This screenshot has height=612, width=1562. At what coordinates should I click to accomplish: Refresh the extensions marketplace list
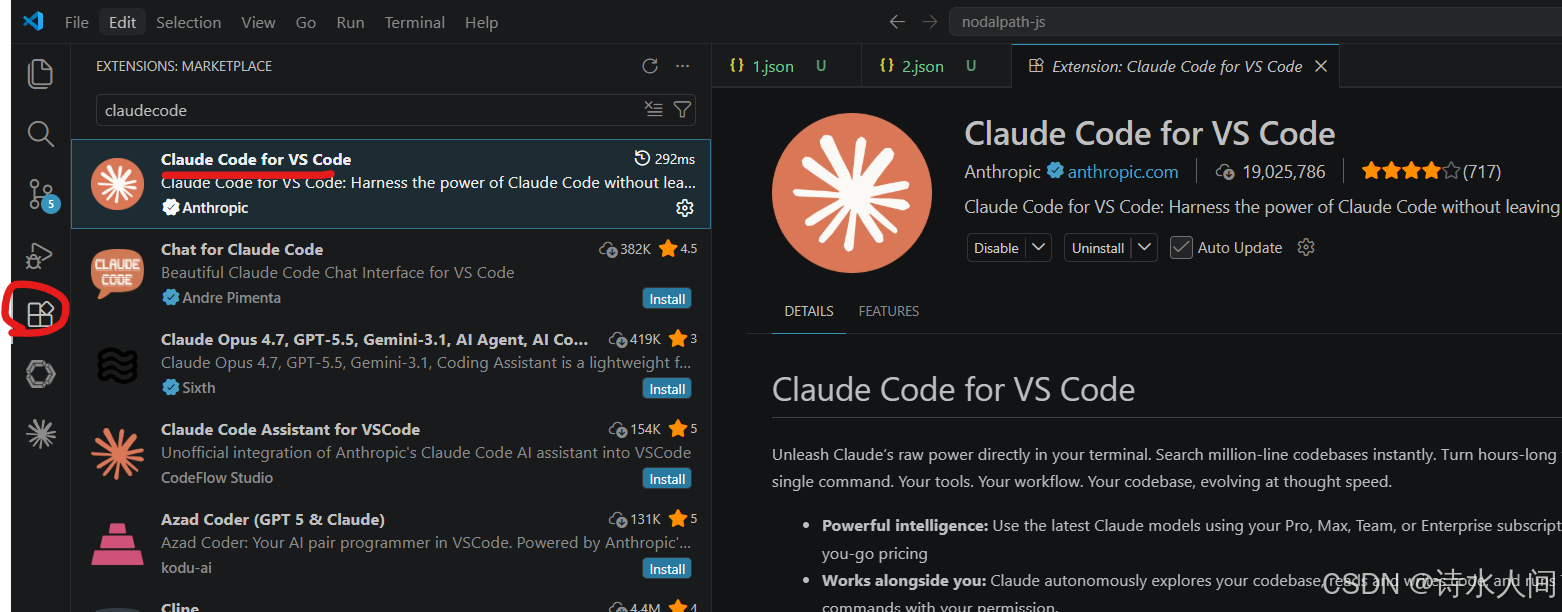pyautogui.click(x=650, y=66)
